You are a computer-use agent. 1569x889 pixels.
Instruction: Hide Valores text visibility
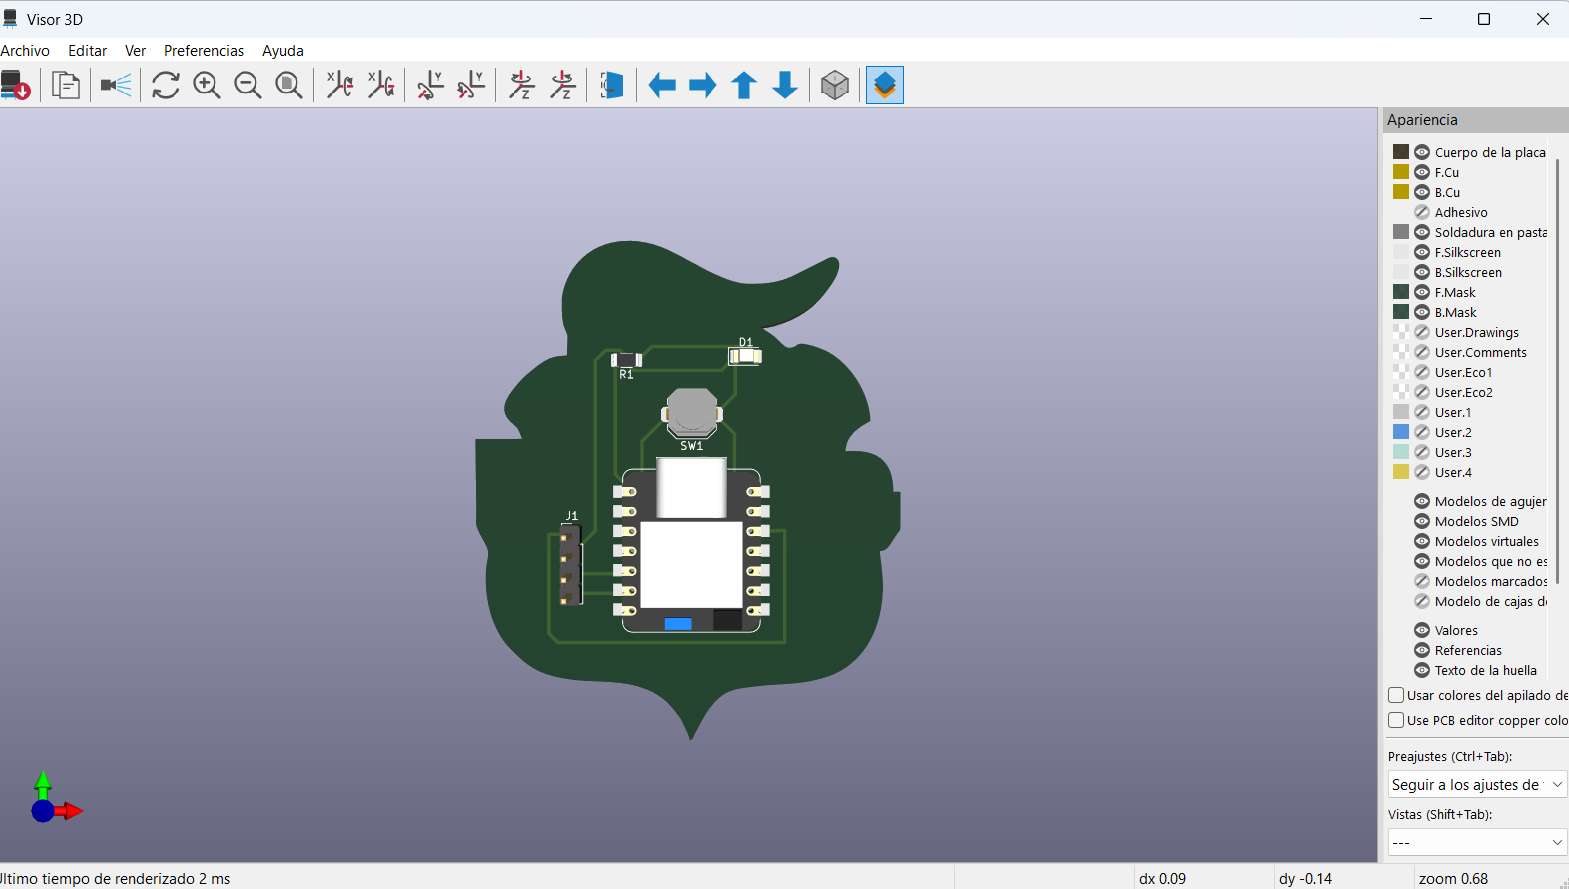point(1422,630)
